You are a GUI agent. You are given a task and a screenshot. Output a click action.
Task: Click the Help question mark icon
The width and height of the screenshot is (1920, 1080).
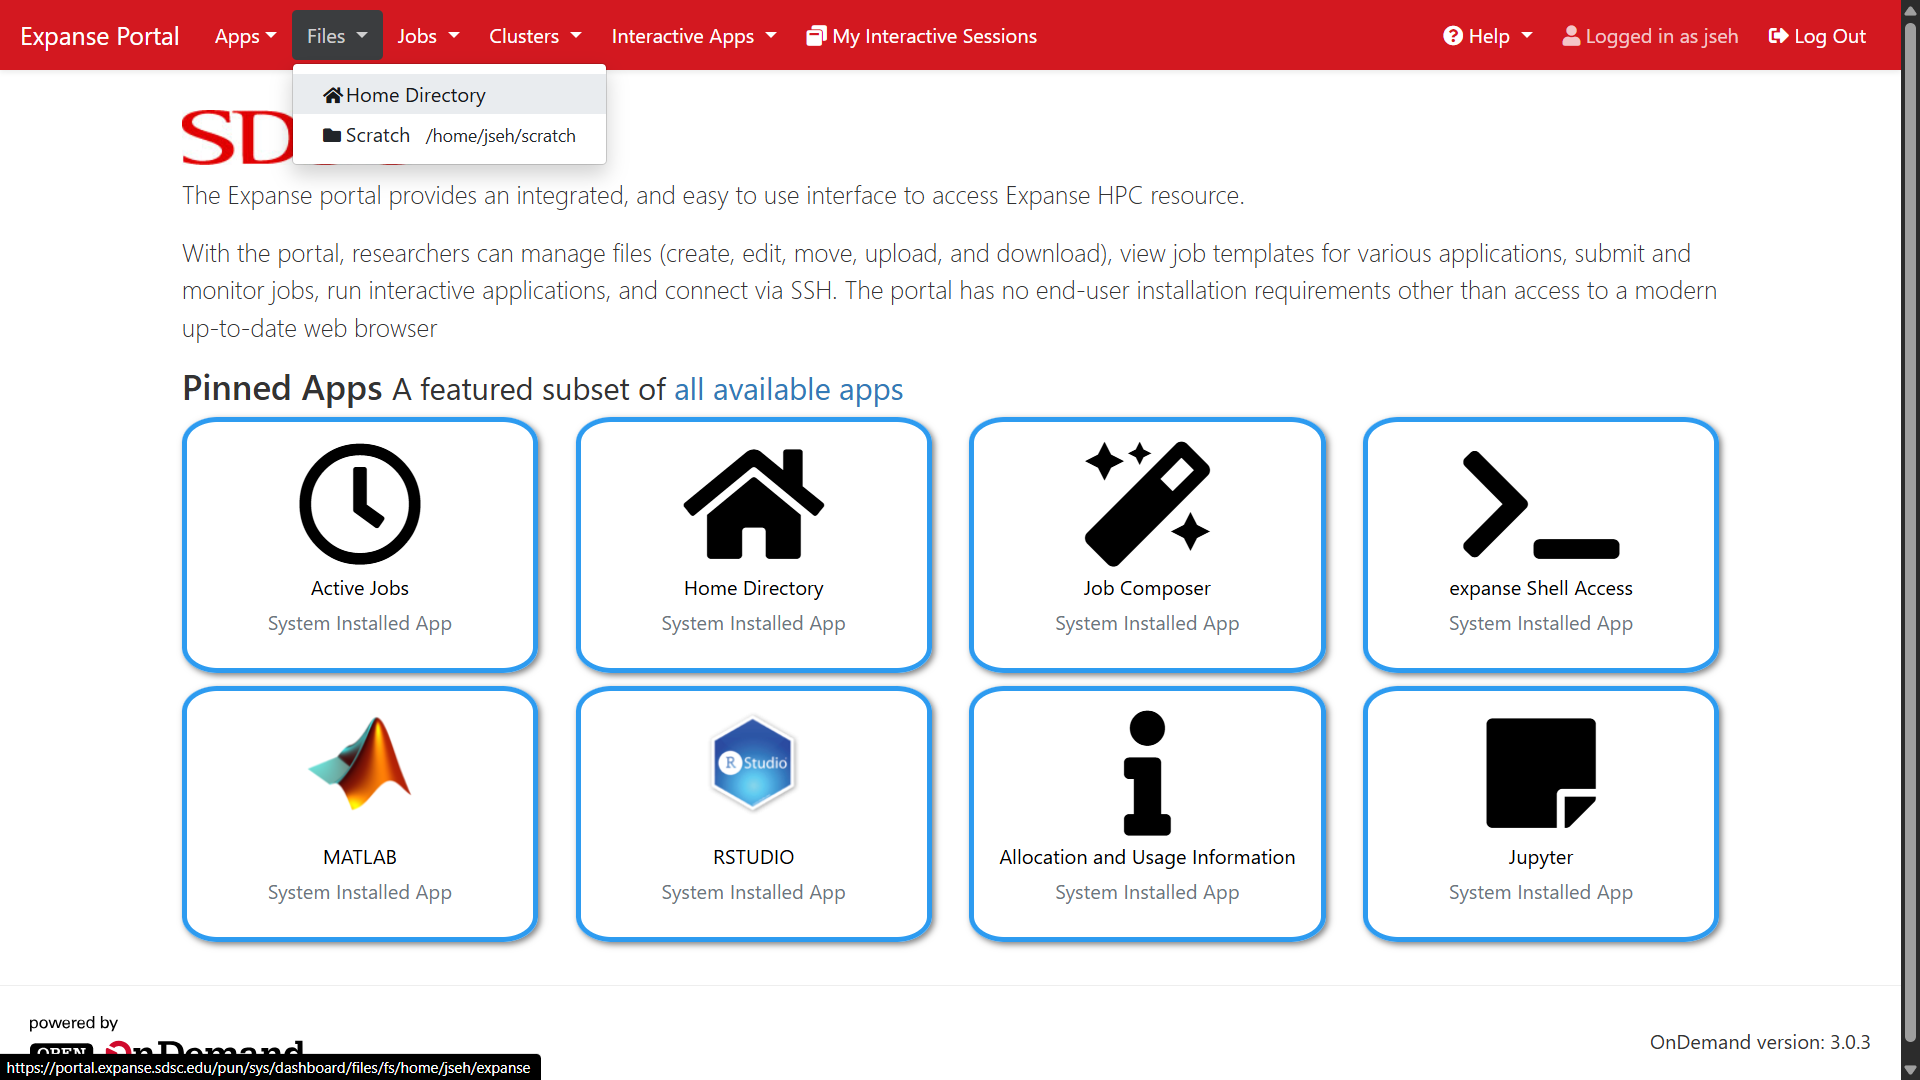[x=1452, y=36]
